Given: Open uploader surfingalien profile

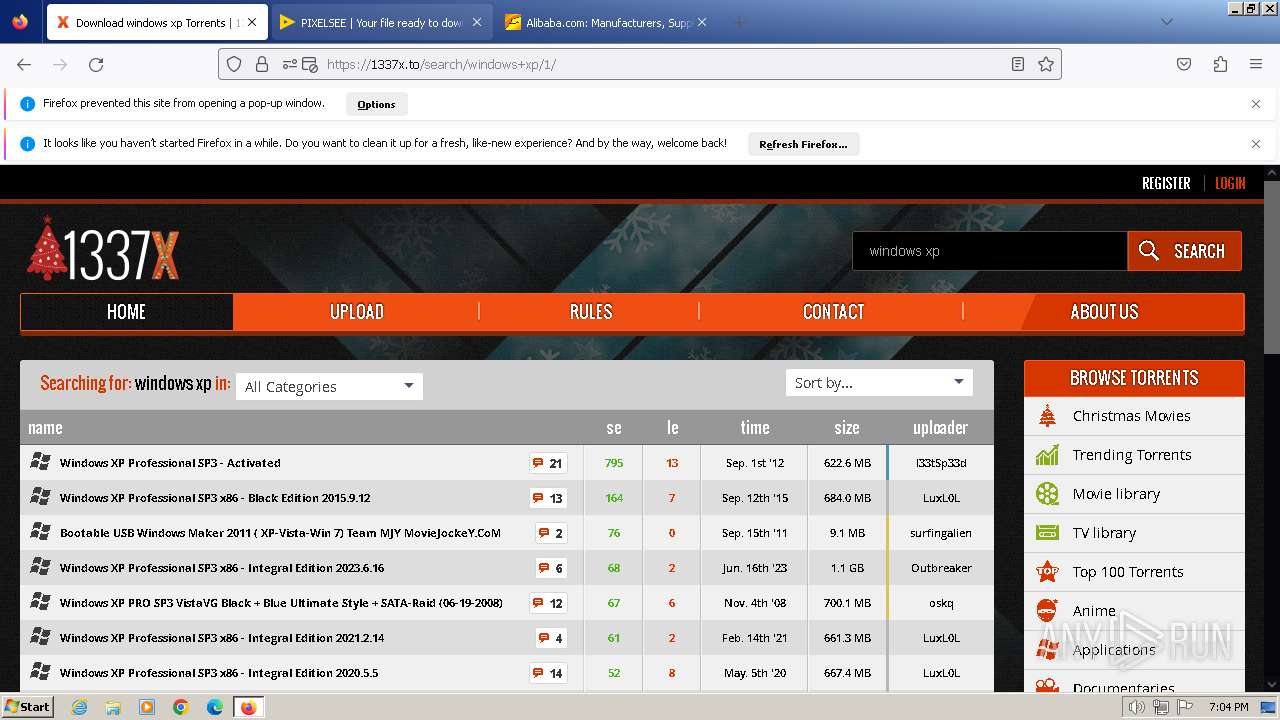Looking at the screenshot, I should (x=940, y=533).
